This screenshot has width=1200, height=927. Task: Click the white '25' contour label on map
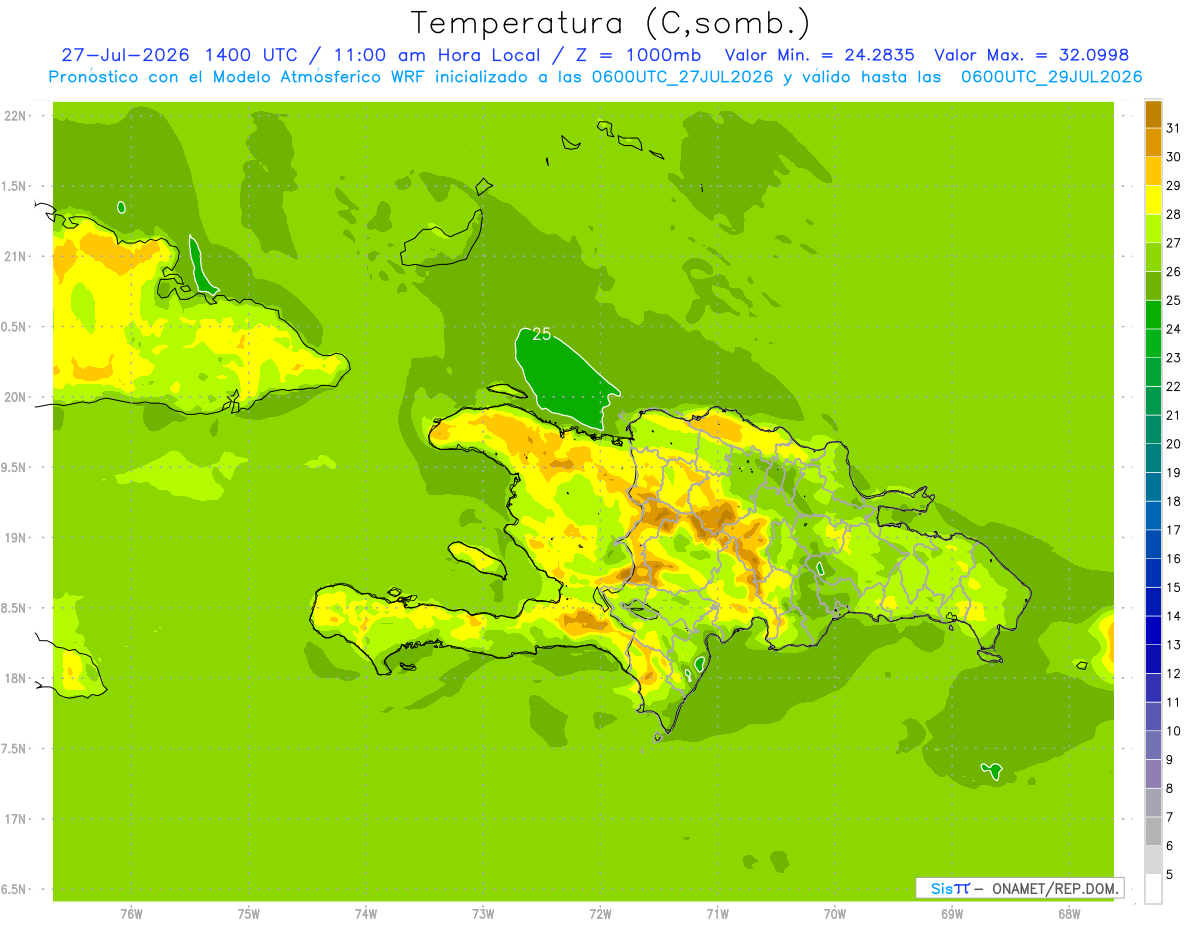click(x=542, y=334)
